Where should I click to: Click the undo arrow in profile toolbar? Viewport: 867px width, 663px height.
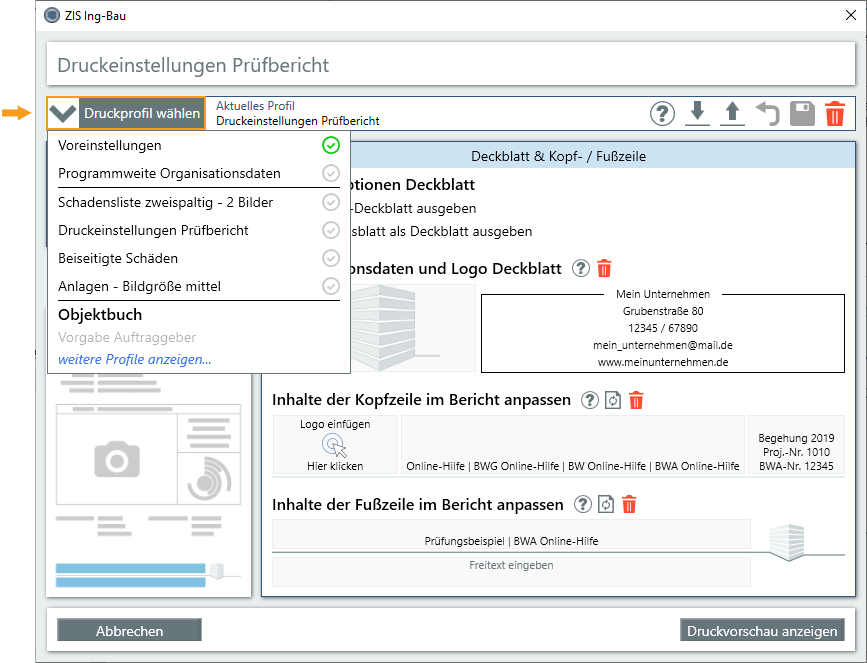pos(768,113)
